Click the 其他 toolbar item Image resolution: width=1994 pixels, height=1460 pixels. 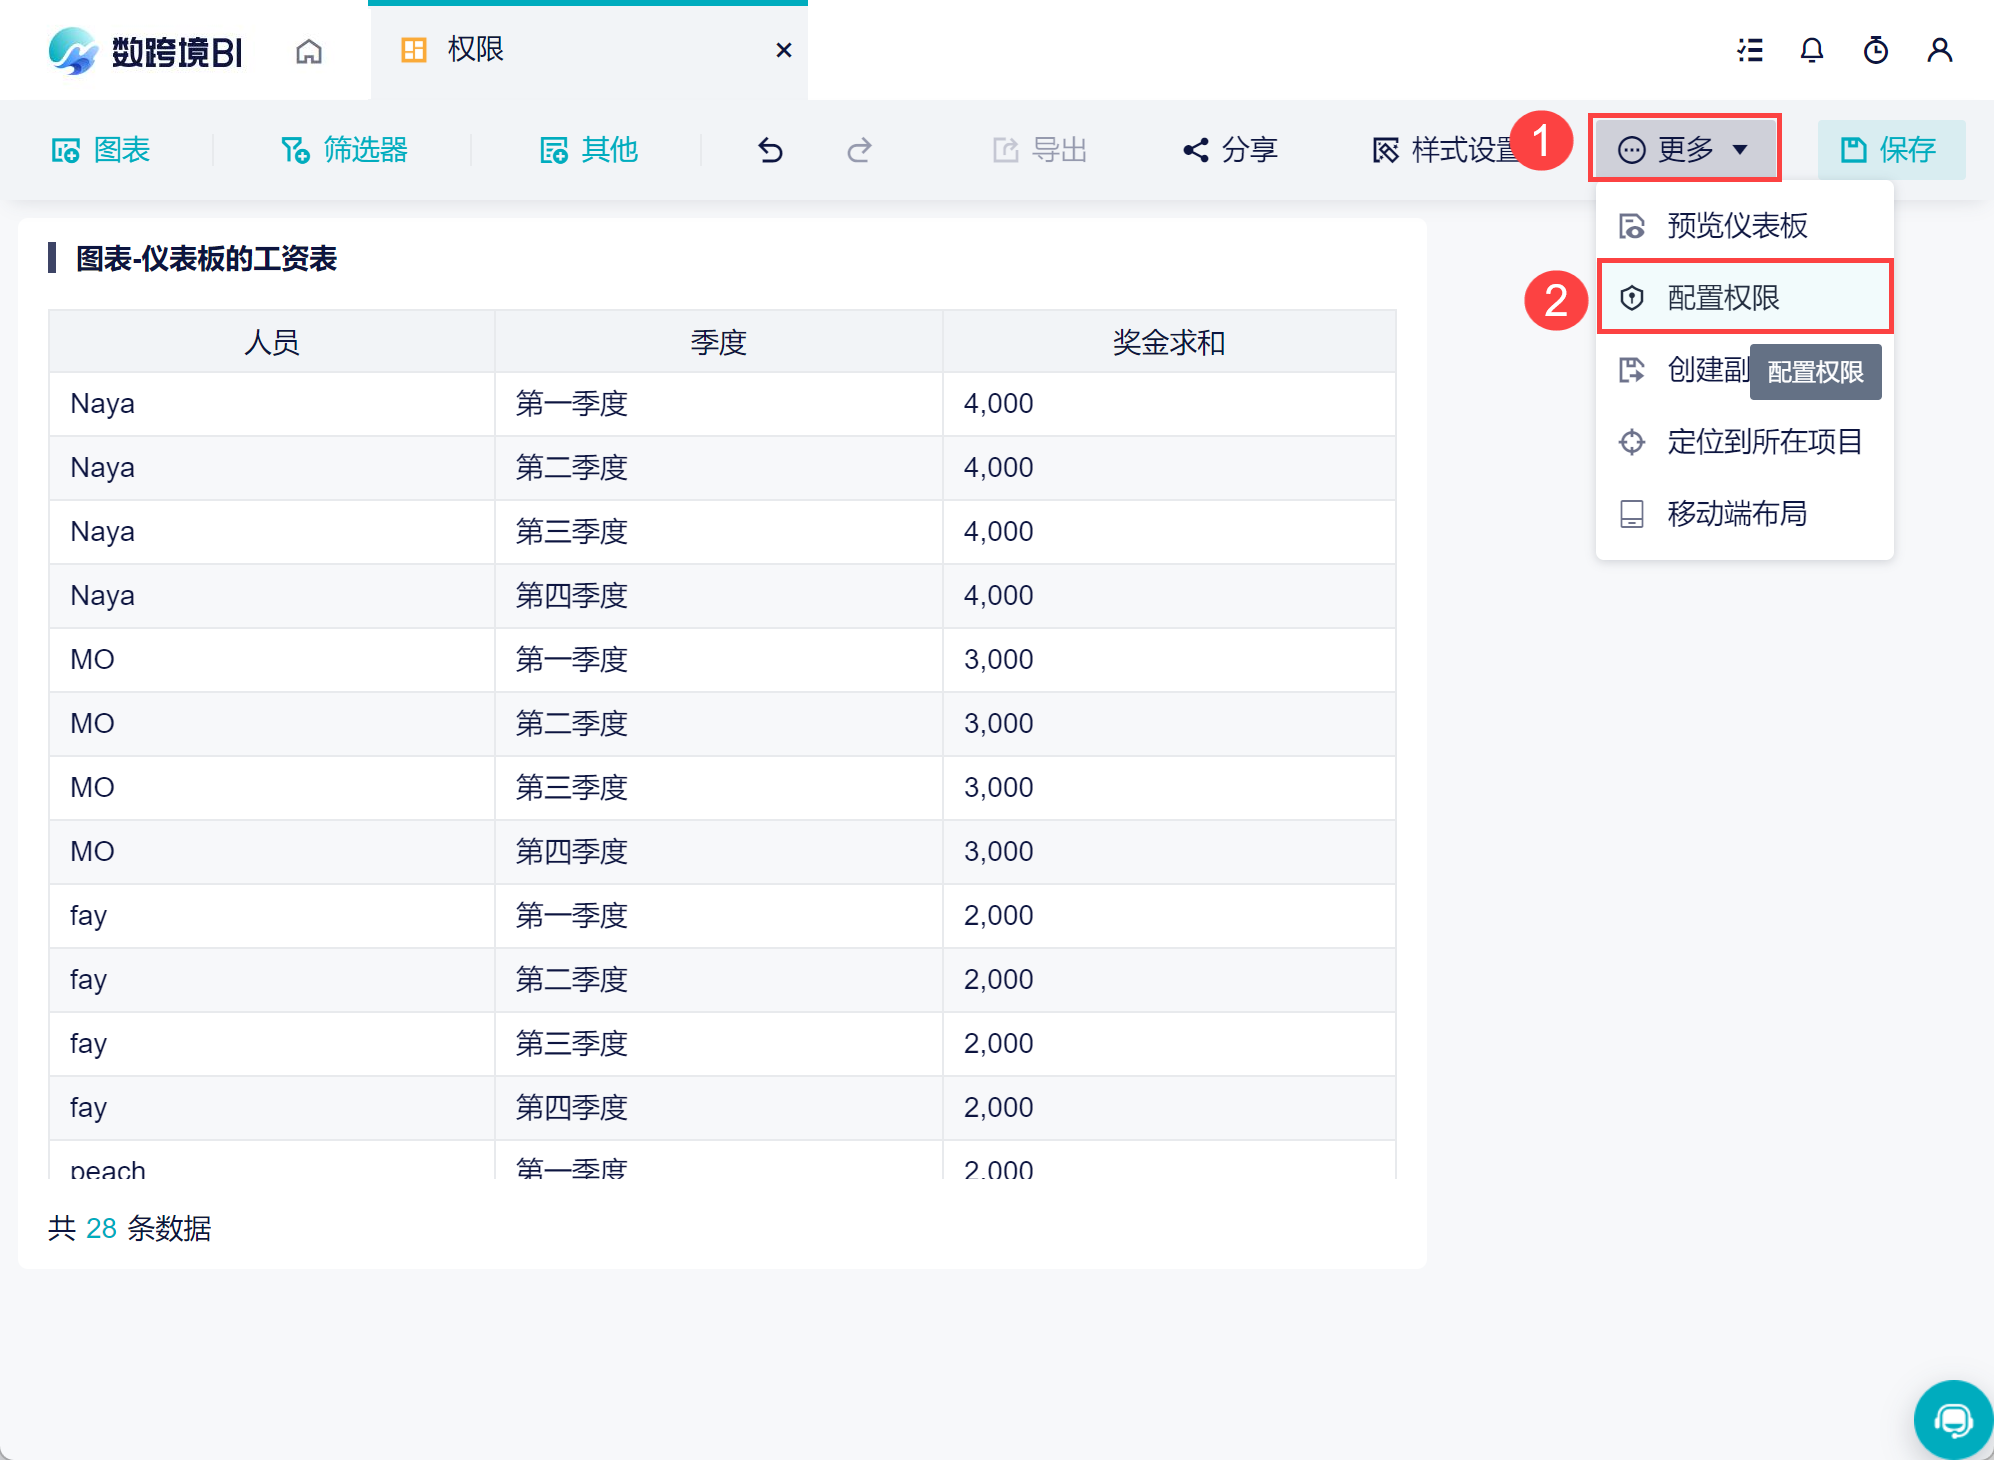pyautogui.click(x=588, y=150)
